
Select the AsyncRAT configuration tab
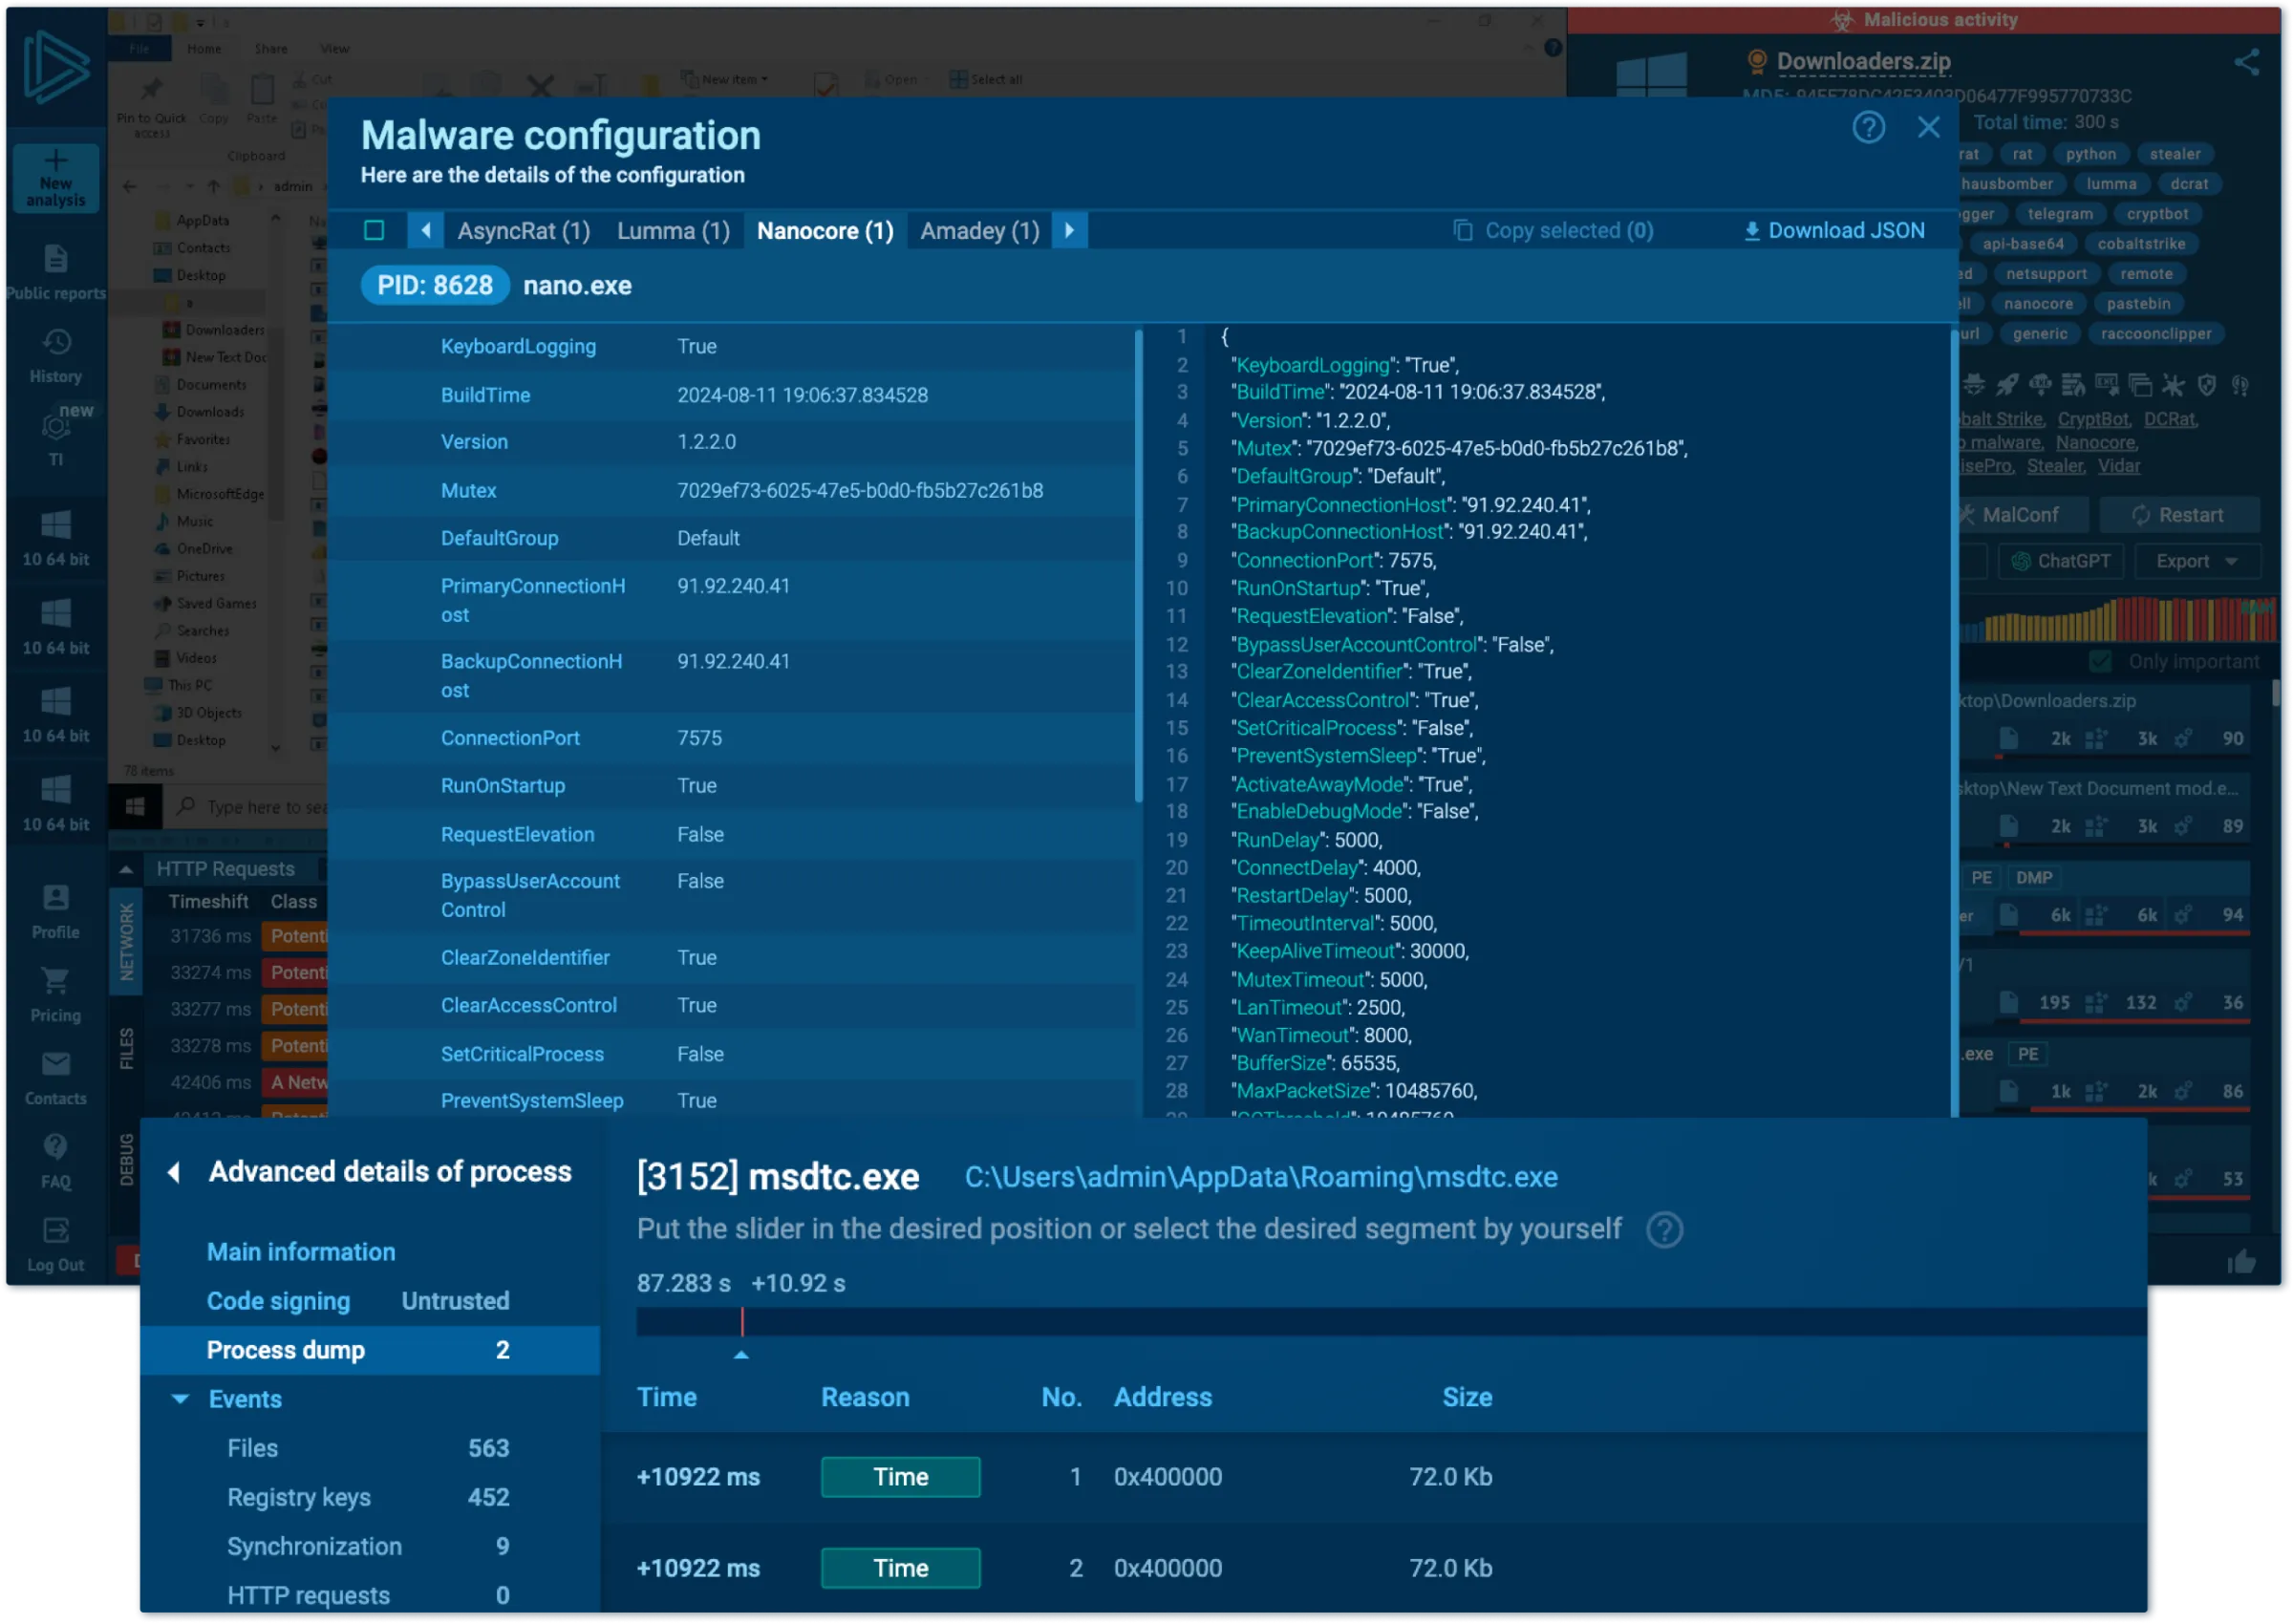coord(522,230)
